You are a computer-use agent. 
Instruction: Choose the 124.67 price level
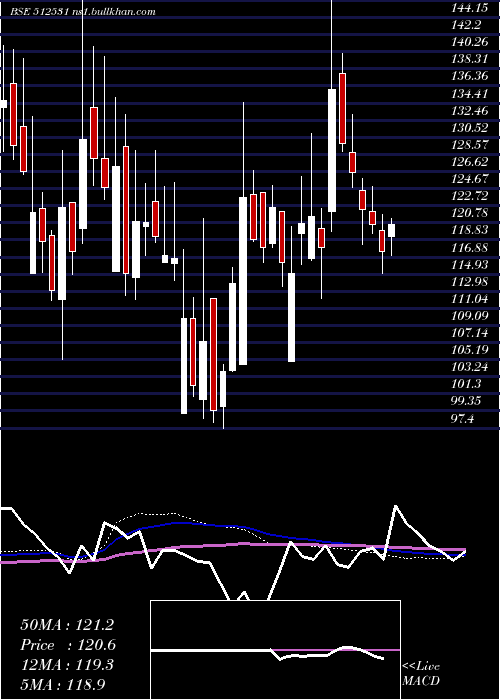pyautogui.click(x=468, y=179)
